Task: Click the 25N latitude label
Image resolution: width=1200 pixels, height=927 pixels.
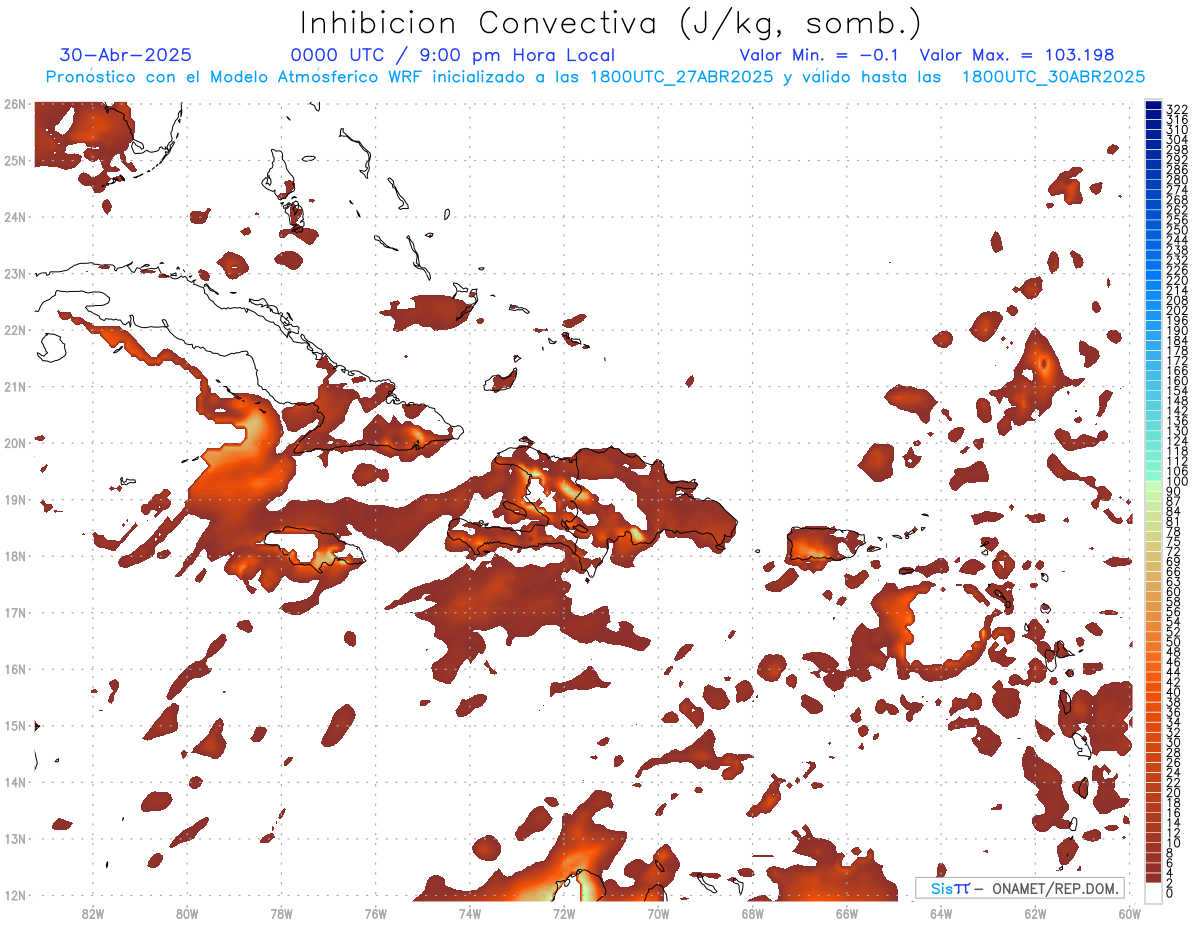Action: click(15, 161)
